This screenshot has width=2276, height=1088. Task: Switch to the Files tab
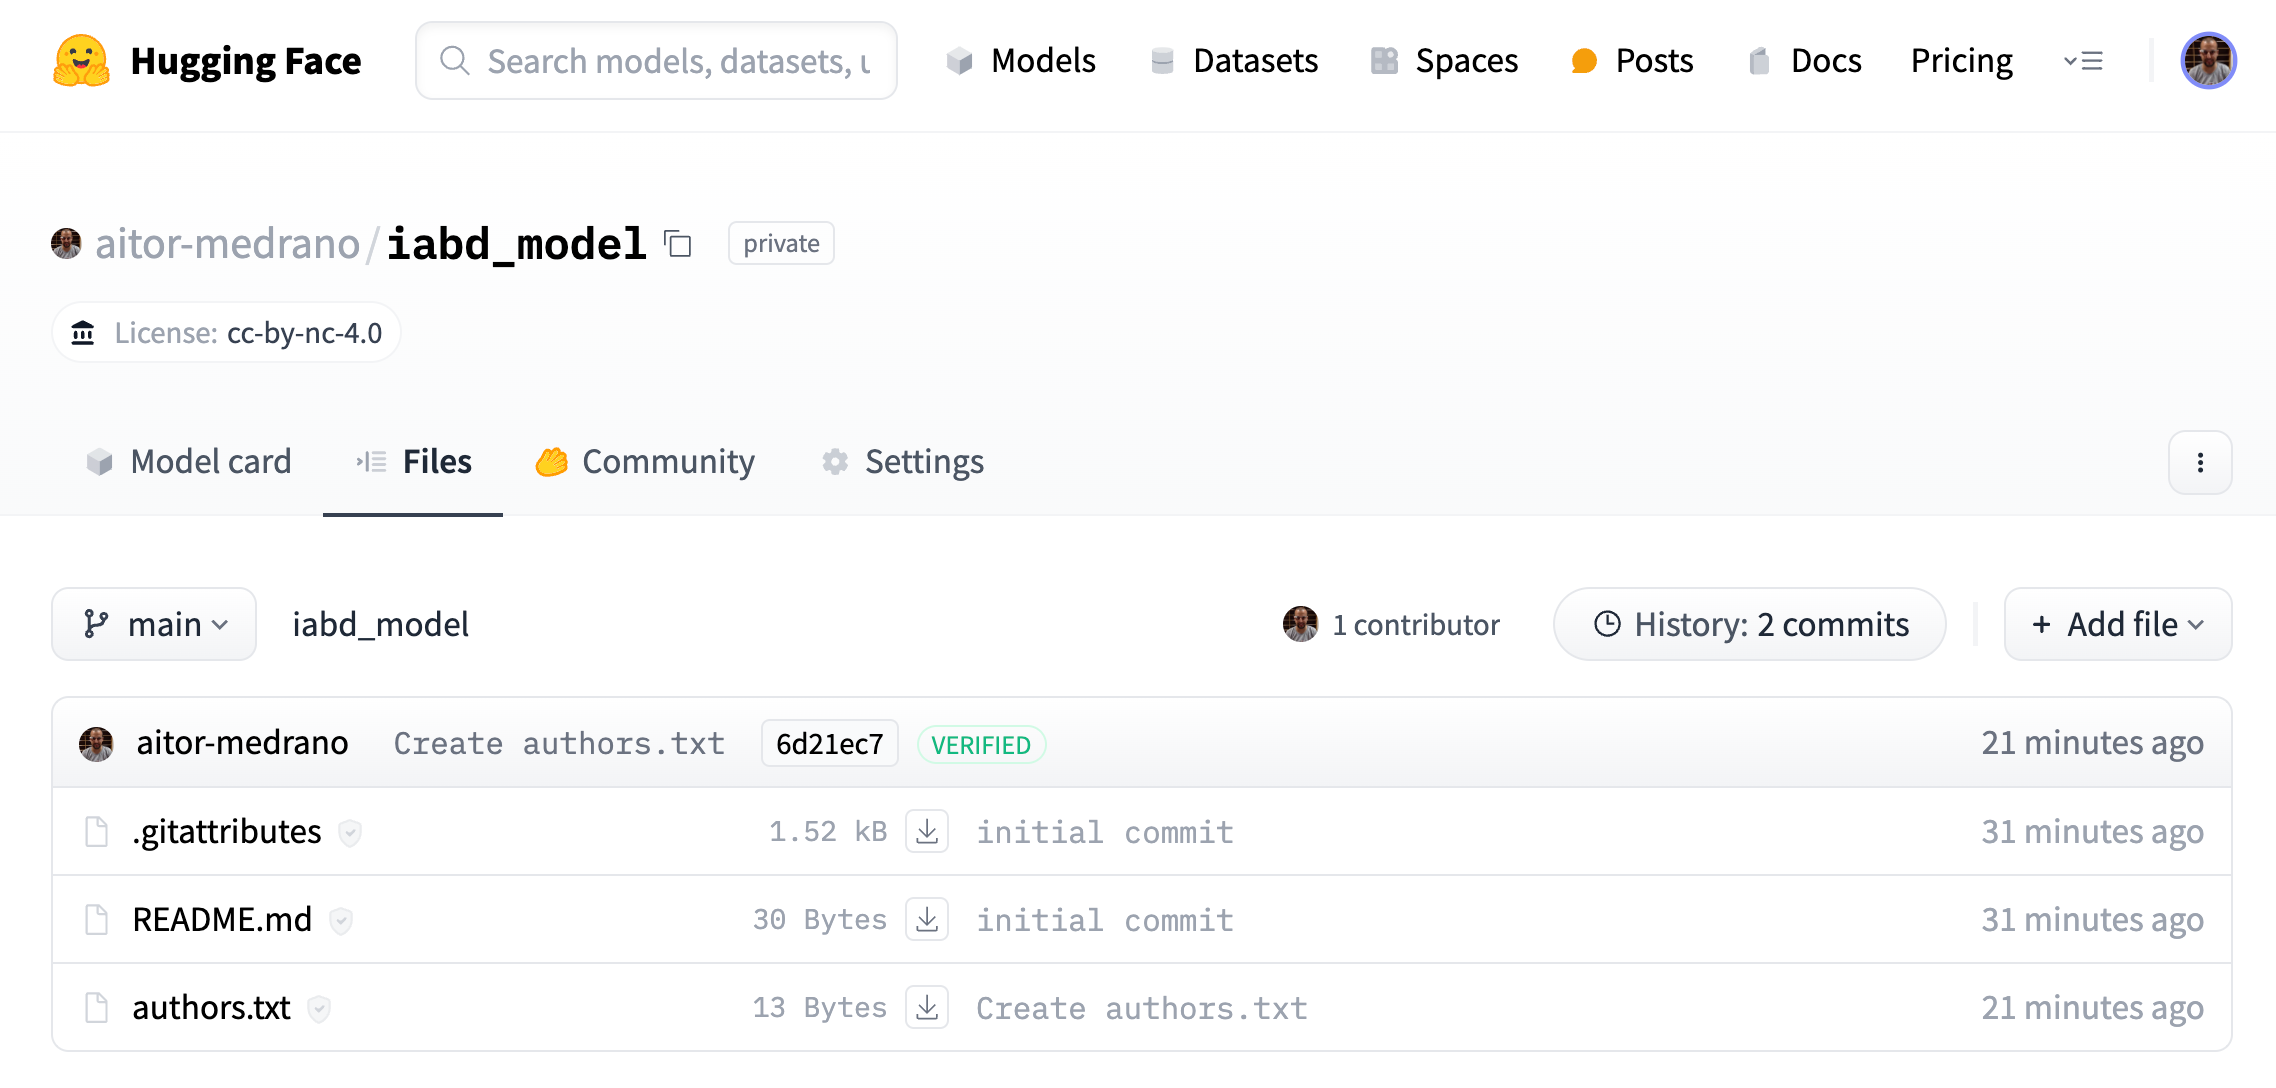[x=413, y=462]
